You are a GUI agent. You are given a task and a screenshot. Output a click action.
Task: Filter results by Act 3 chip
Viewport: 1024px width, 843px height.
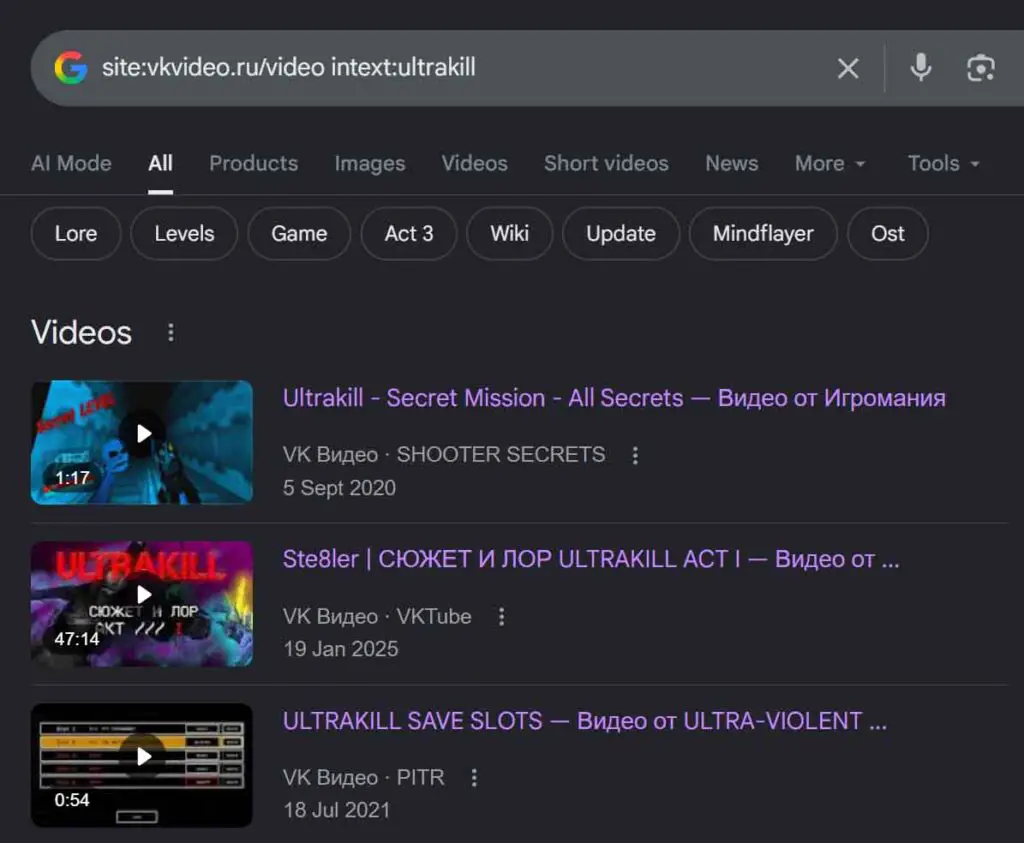409,234
